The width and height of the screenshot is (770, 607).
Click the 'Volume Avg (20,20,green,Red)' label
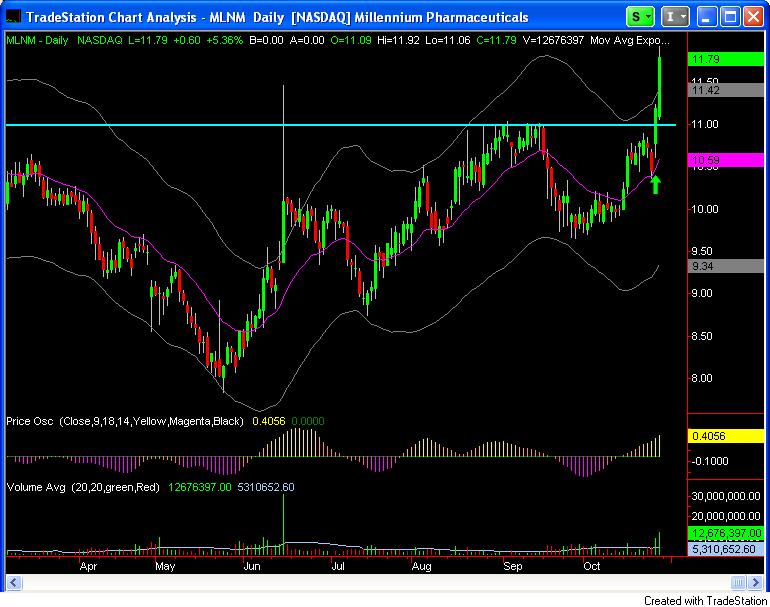83,487
